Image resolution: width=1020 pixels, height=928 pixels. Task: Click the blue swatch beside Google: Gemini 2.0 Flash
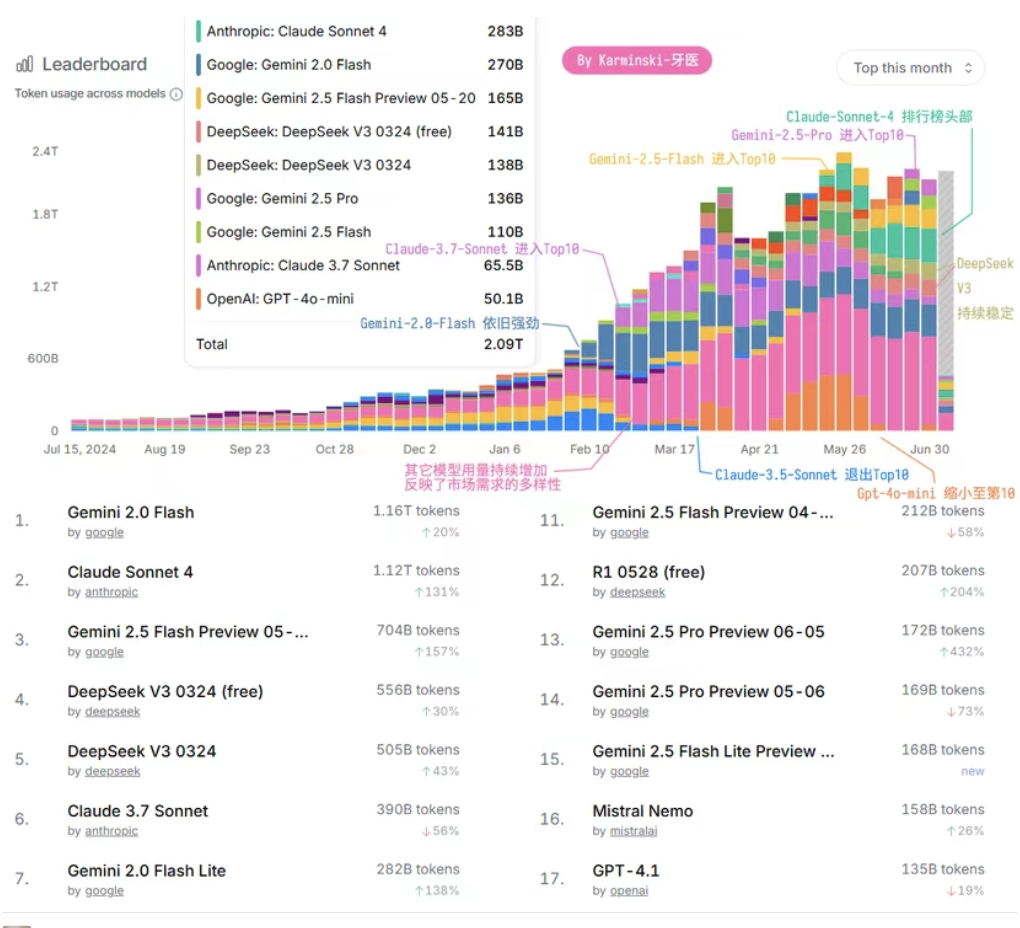pos(198,64)
